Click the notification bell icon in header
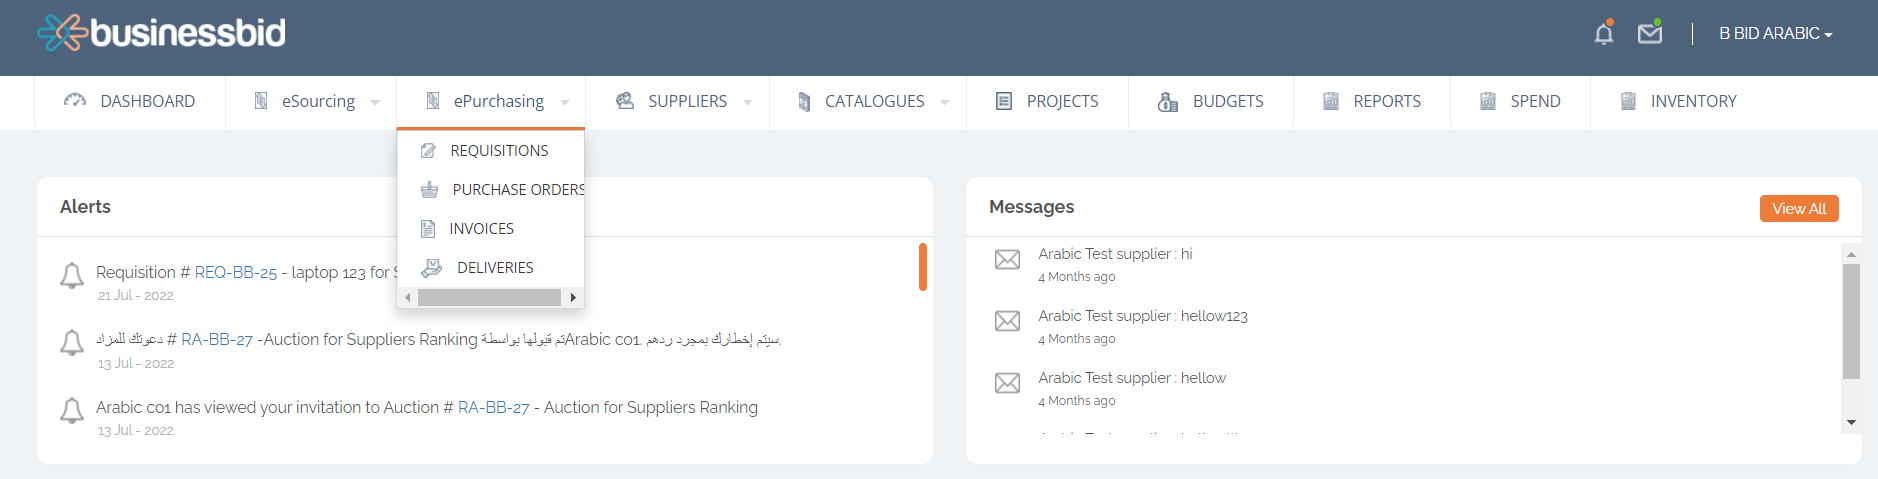1878x479 pixels. 1603,33
